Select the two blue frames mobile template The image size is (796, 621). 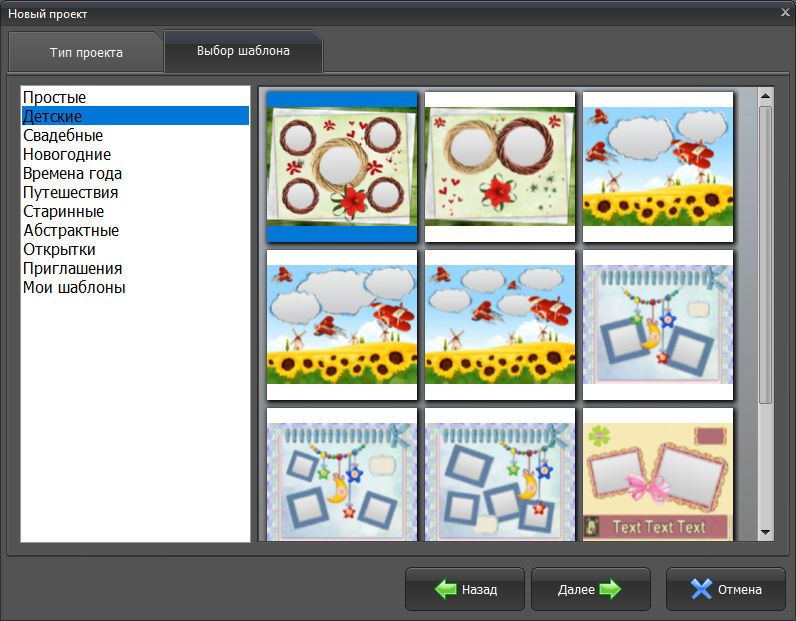(658, 325)
